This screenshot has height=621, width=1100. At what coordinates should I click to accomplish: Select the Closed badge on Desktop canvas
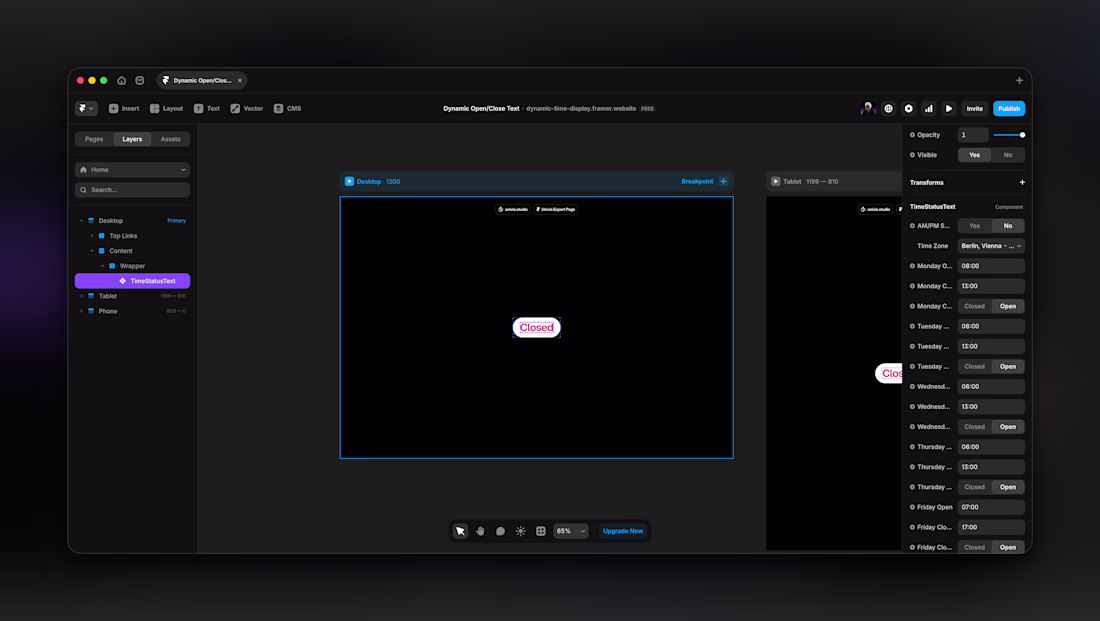point(537,328)
